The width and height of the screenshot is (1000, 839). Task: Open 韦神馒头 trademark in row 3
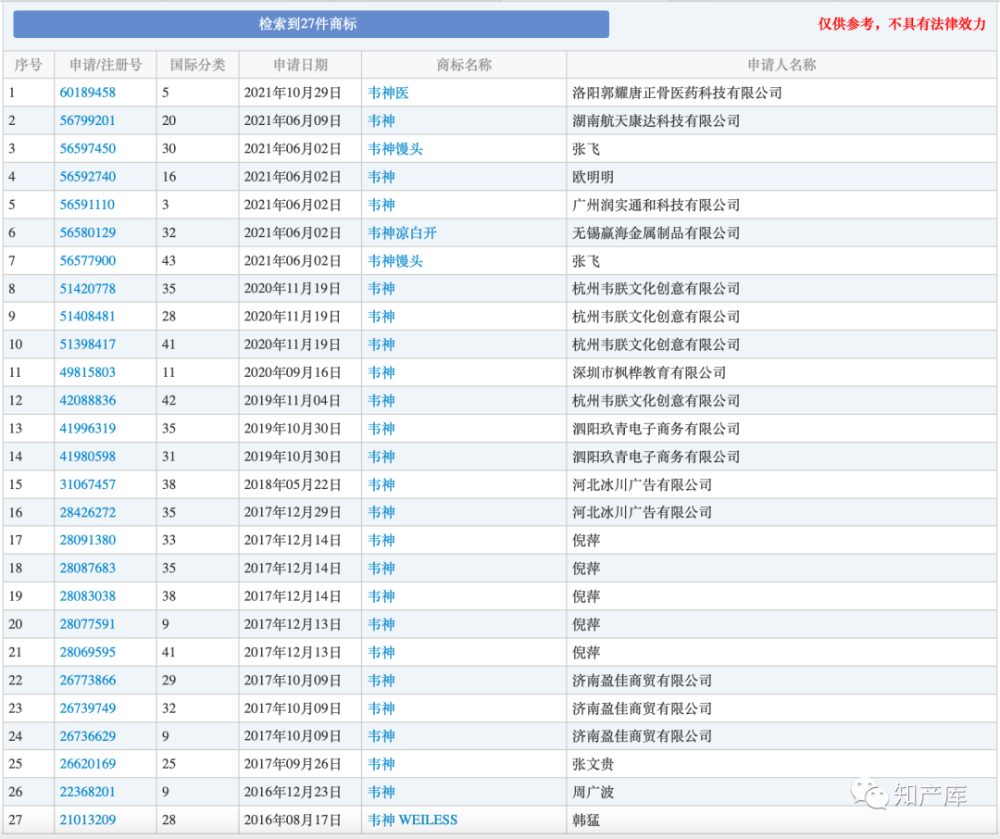[395, 149]
